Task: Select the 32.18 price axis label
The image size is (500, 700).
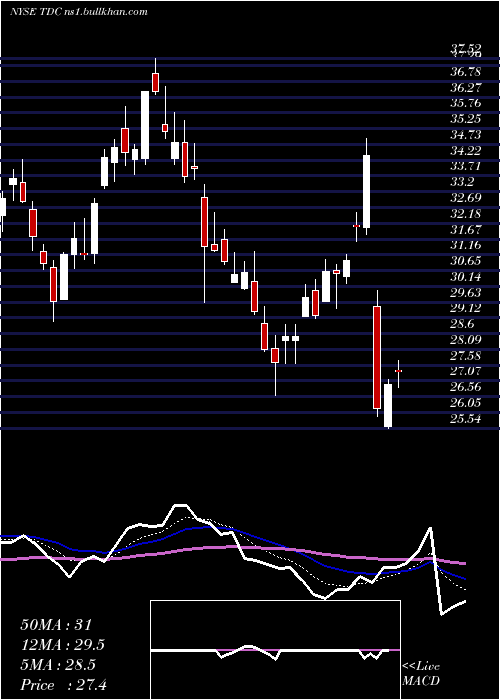Action: click(466, 214)
